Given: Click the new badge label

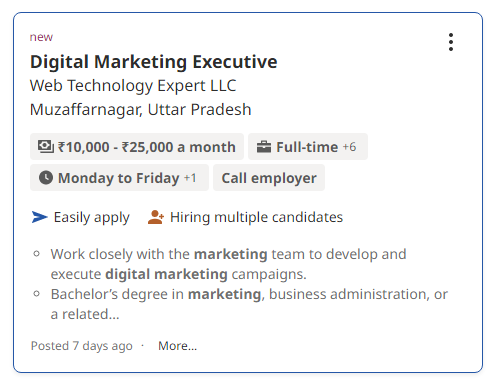Looking at the screenshot, I should pos(41,37).
